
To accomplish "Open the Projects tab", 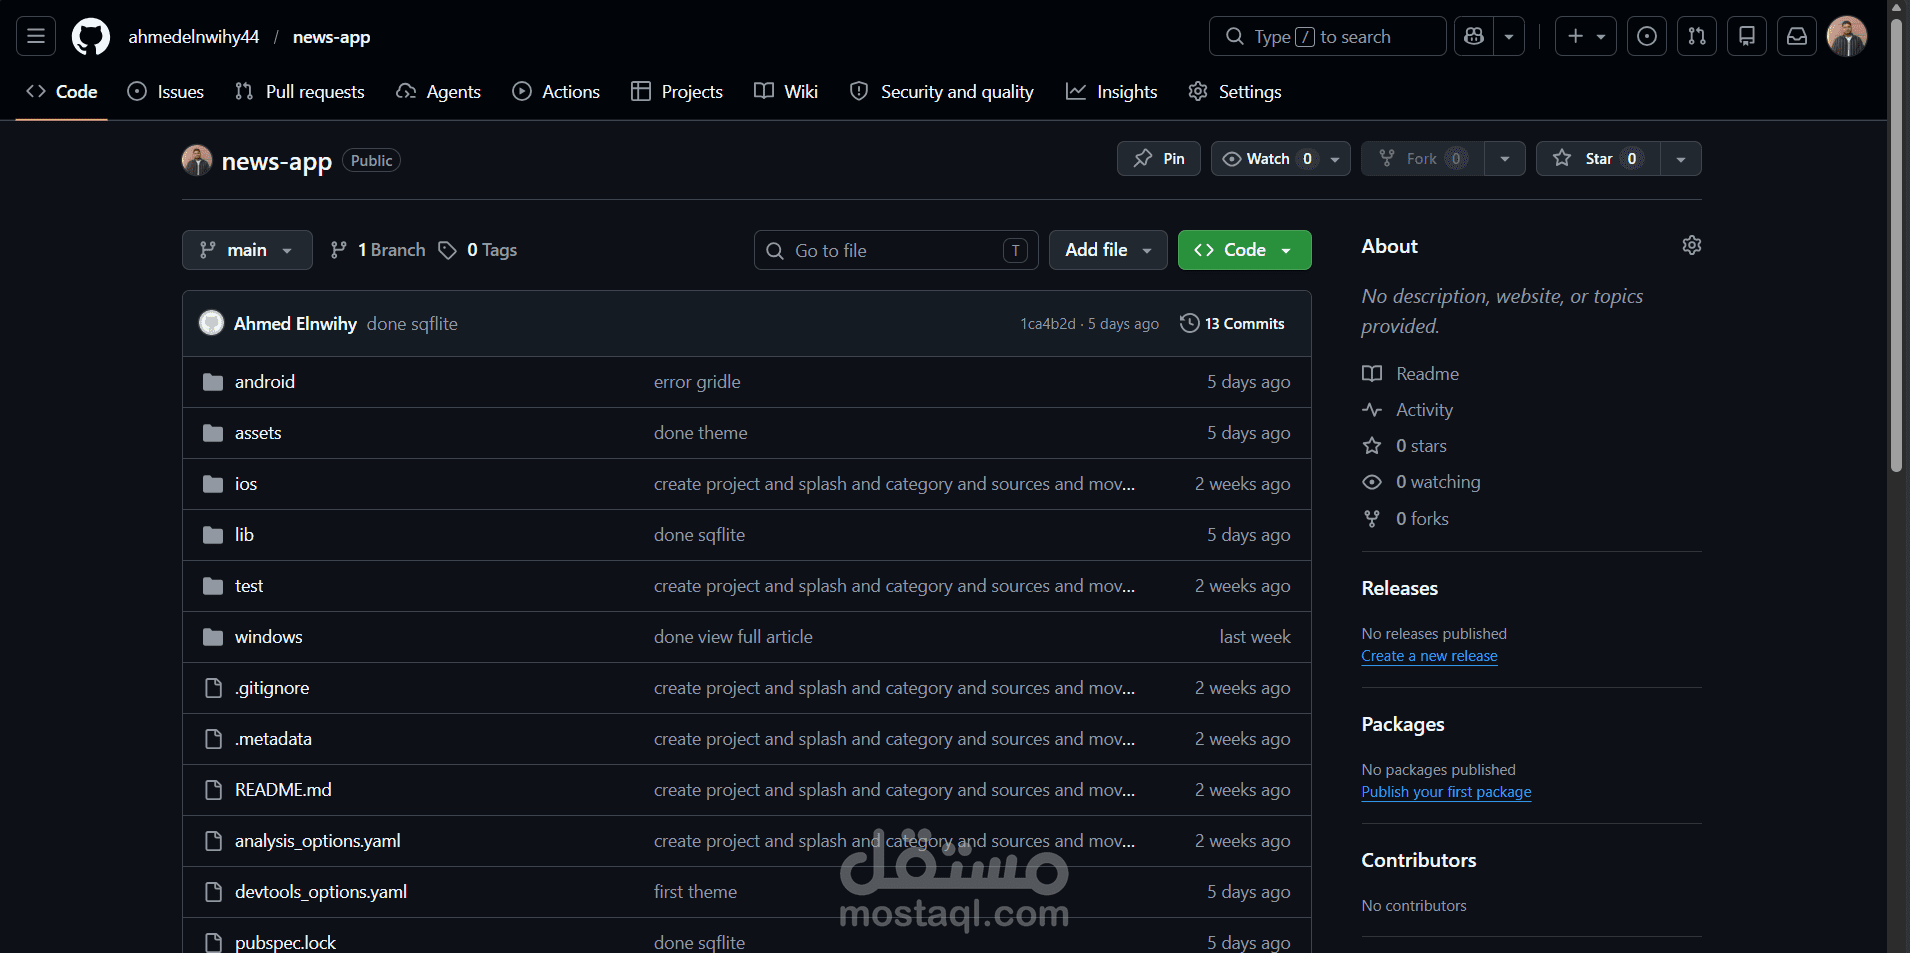I will point(677,92).
